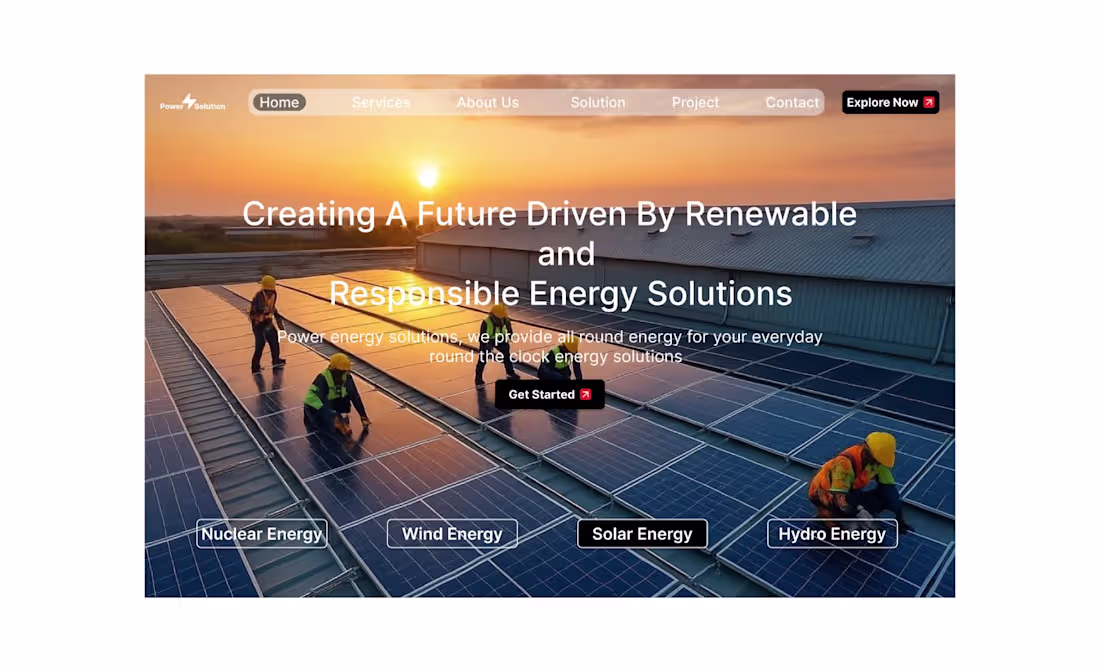Image resolution: width=1100 pixels, height=672 pixels.
Task: Click the setting sun in hero image
Action: click(427, 176)
